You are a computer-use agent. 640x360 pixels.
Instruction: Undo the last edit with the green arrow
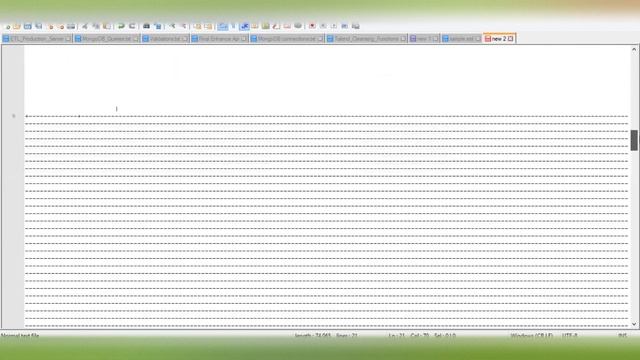pos(121,27)
